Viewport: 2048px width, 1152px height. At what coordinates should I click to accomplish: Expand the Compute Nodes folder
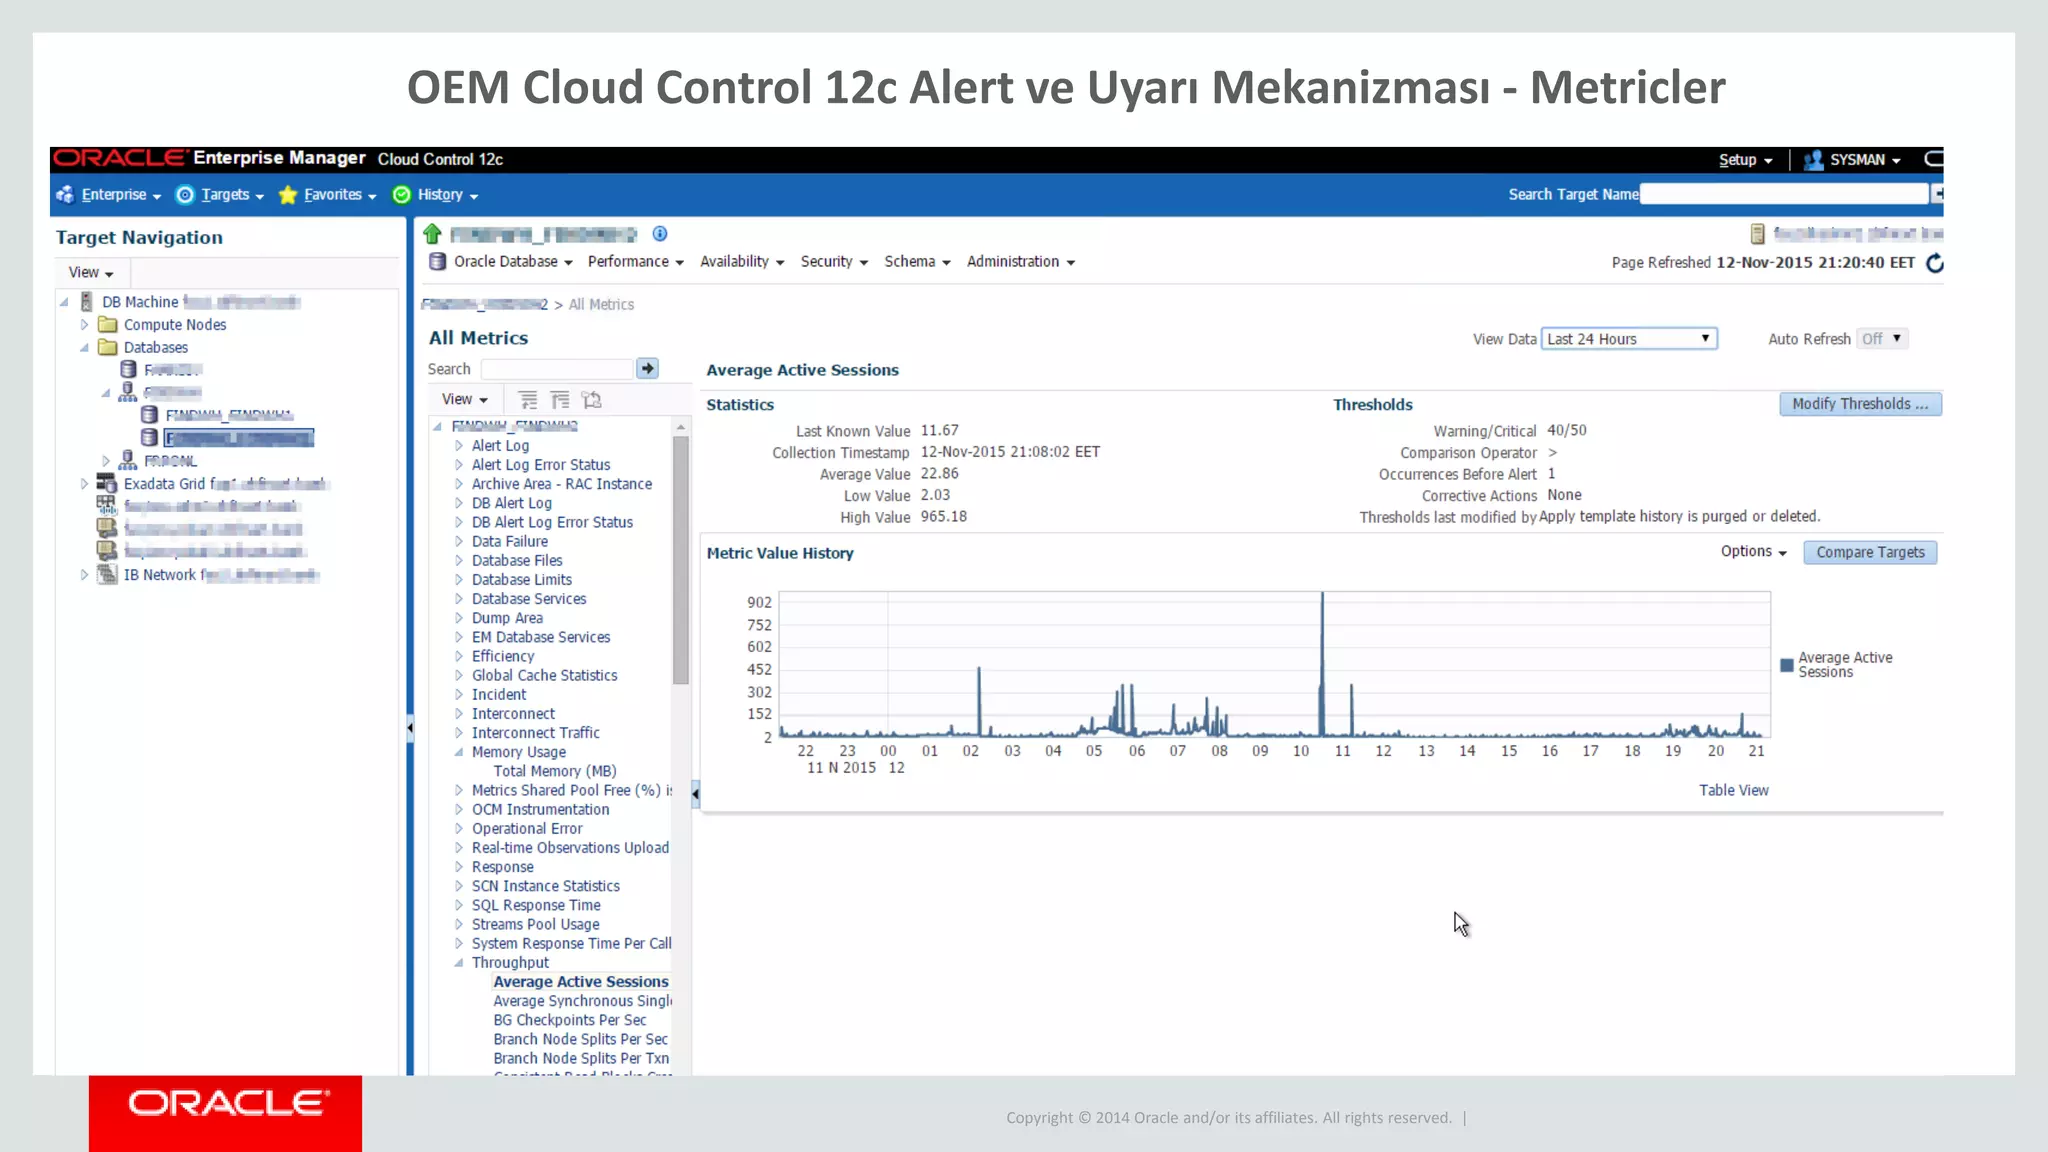(85, 325)
